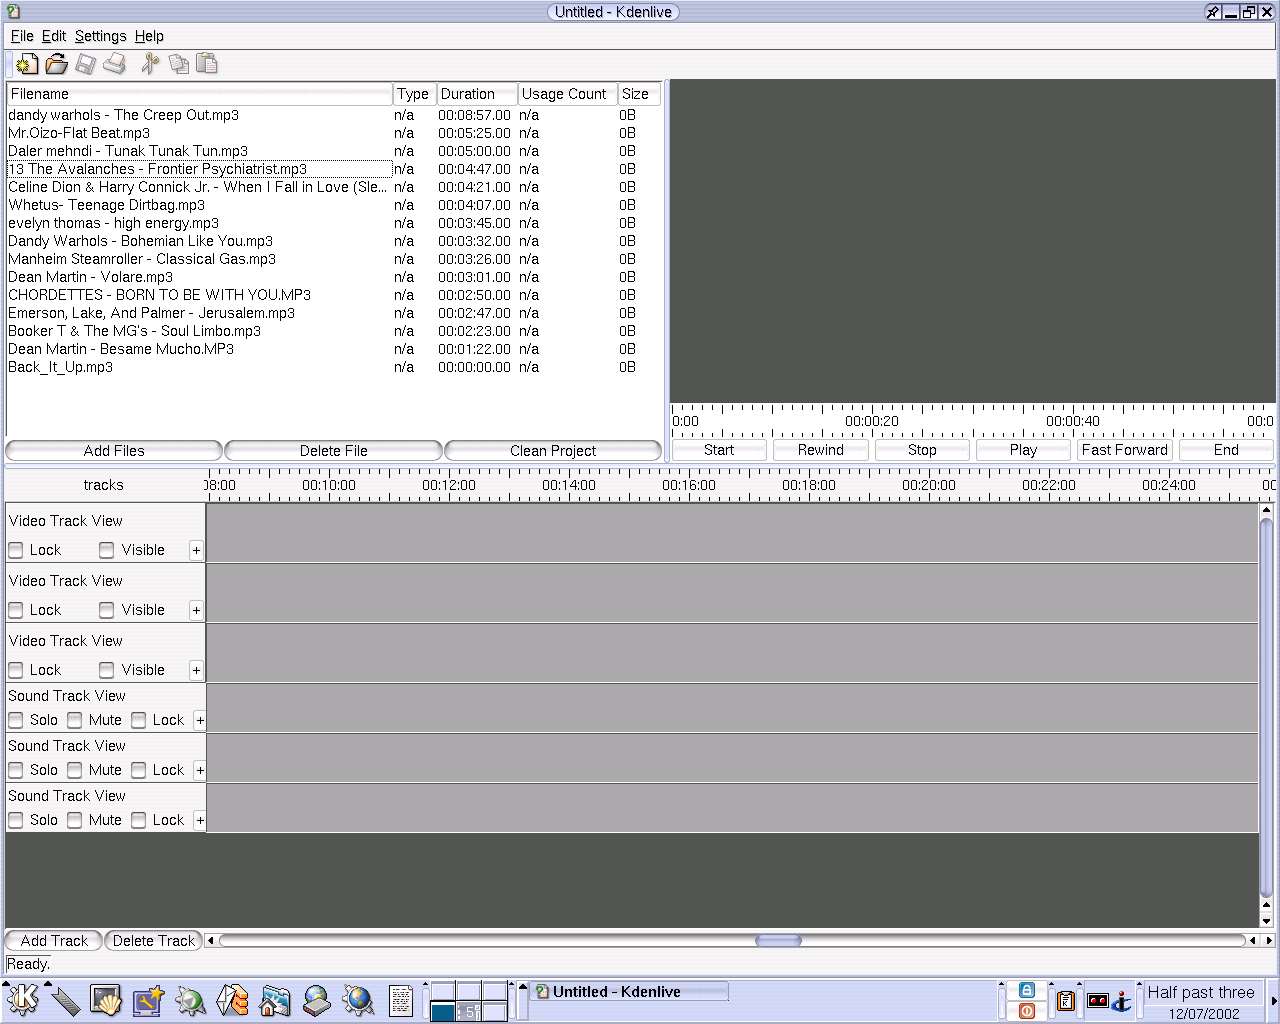Click the Print toolbar icon
Screen dimensions: 1280x1024
coord(115,65)
